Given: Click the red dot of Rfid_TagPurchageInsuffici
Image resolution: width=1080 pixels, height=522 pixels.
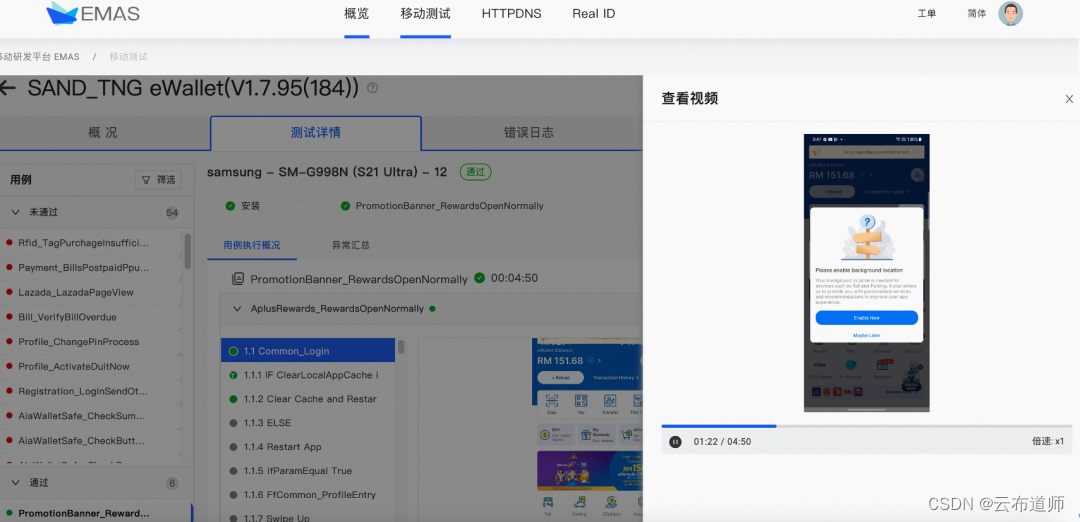Looking at the screenshot, I should [x=10, y=243].
